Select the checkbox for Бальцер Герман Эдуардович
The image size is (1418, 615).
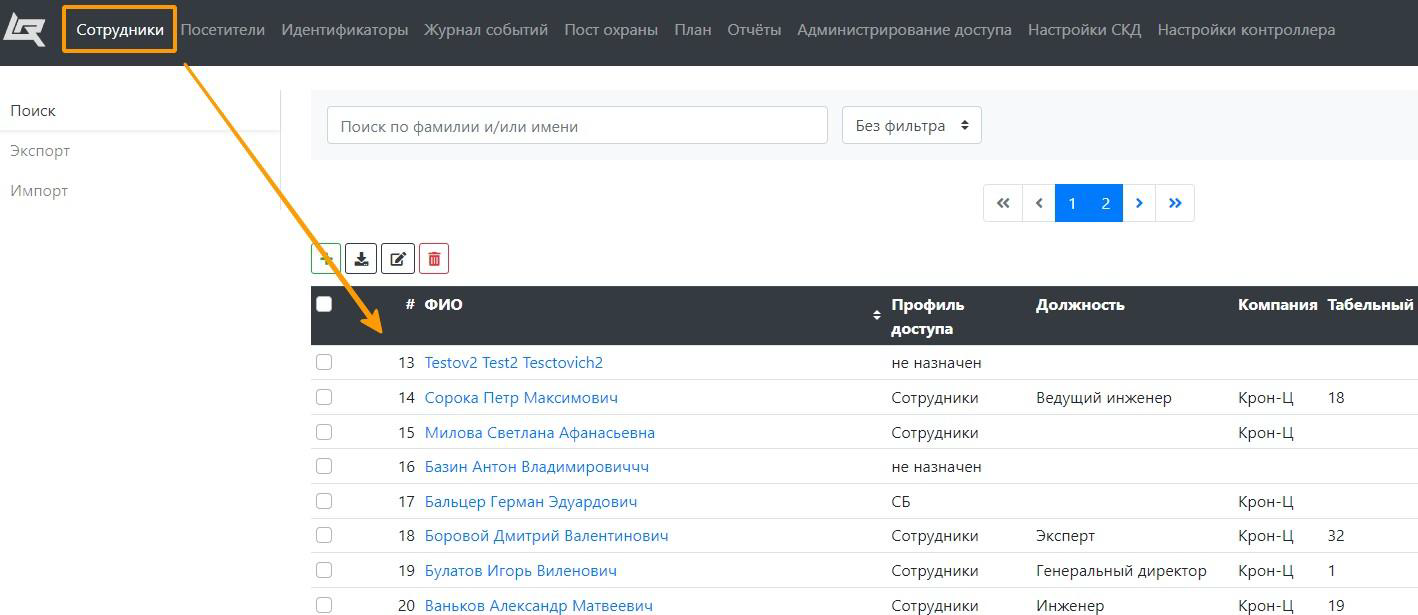[x=324, y=501]
